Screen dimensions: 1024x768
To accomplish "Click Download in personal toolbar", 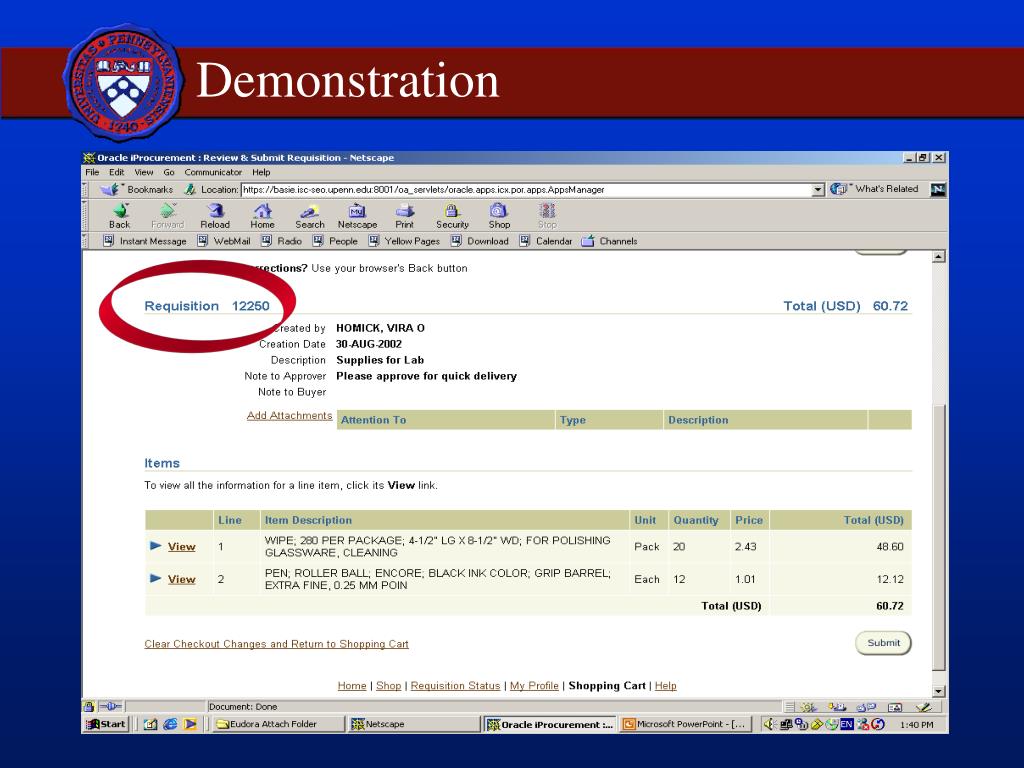I will pos(480,241).
